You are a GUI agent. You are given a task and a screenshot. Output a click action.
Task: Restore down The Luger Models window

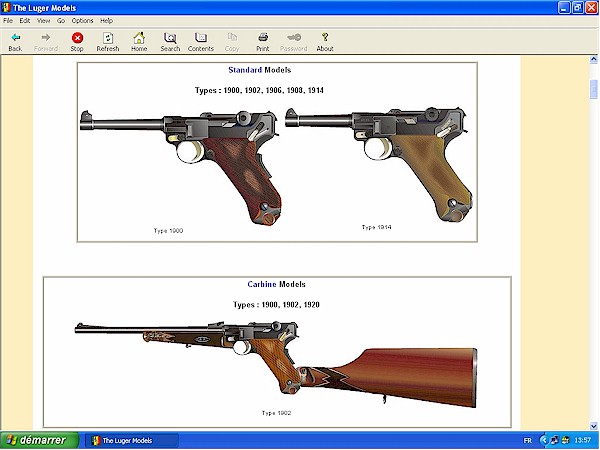(x=578, y=8)
